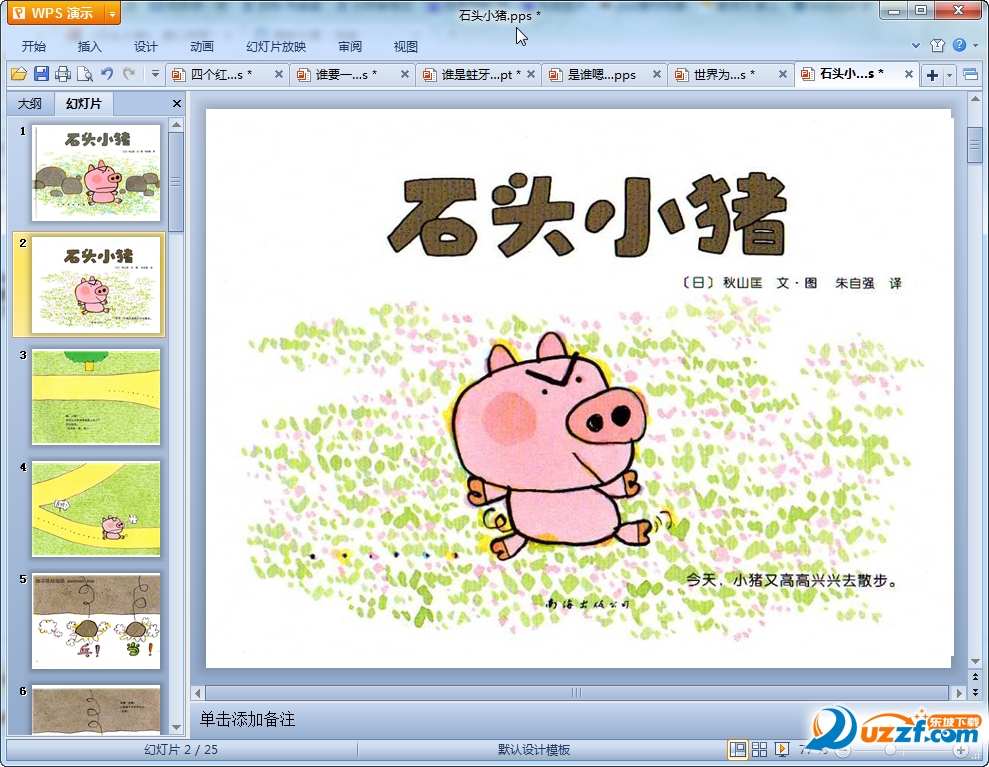This screenshot has height=767, width=989.
Task: Close the 是谁嗯...pps document tab
Action: click(657, 74)
